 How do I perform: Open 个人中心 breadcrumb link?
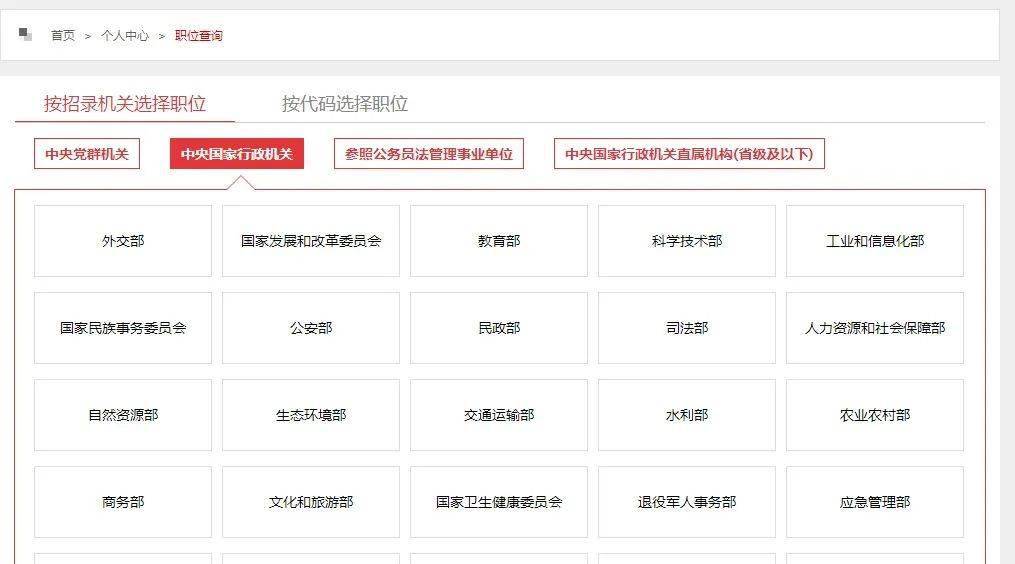pyautogui.click(x=125, y=36)
